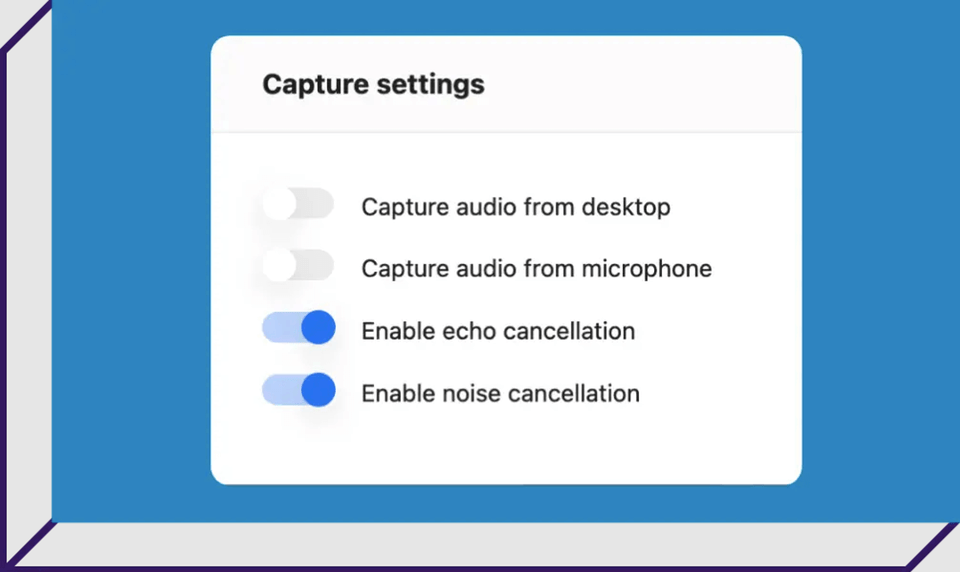
Task: Click gray track of microphone audio switch
Action: 315,266
